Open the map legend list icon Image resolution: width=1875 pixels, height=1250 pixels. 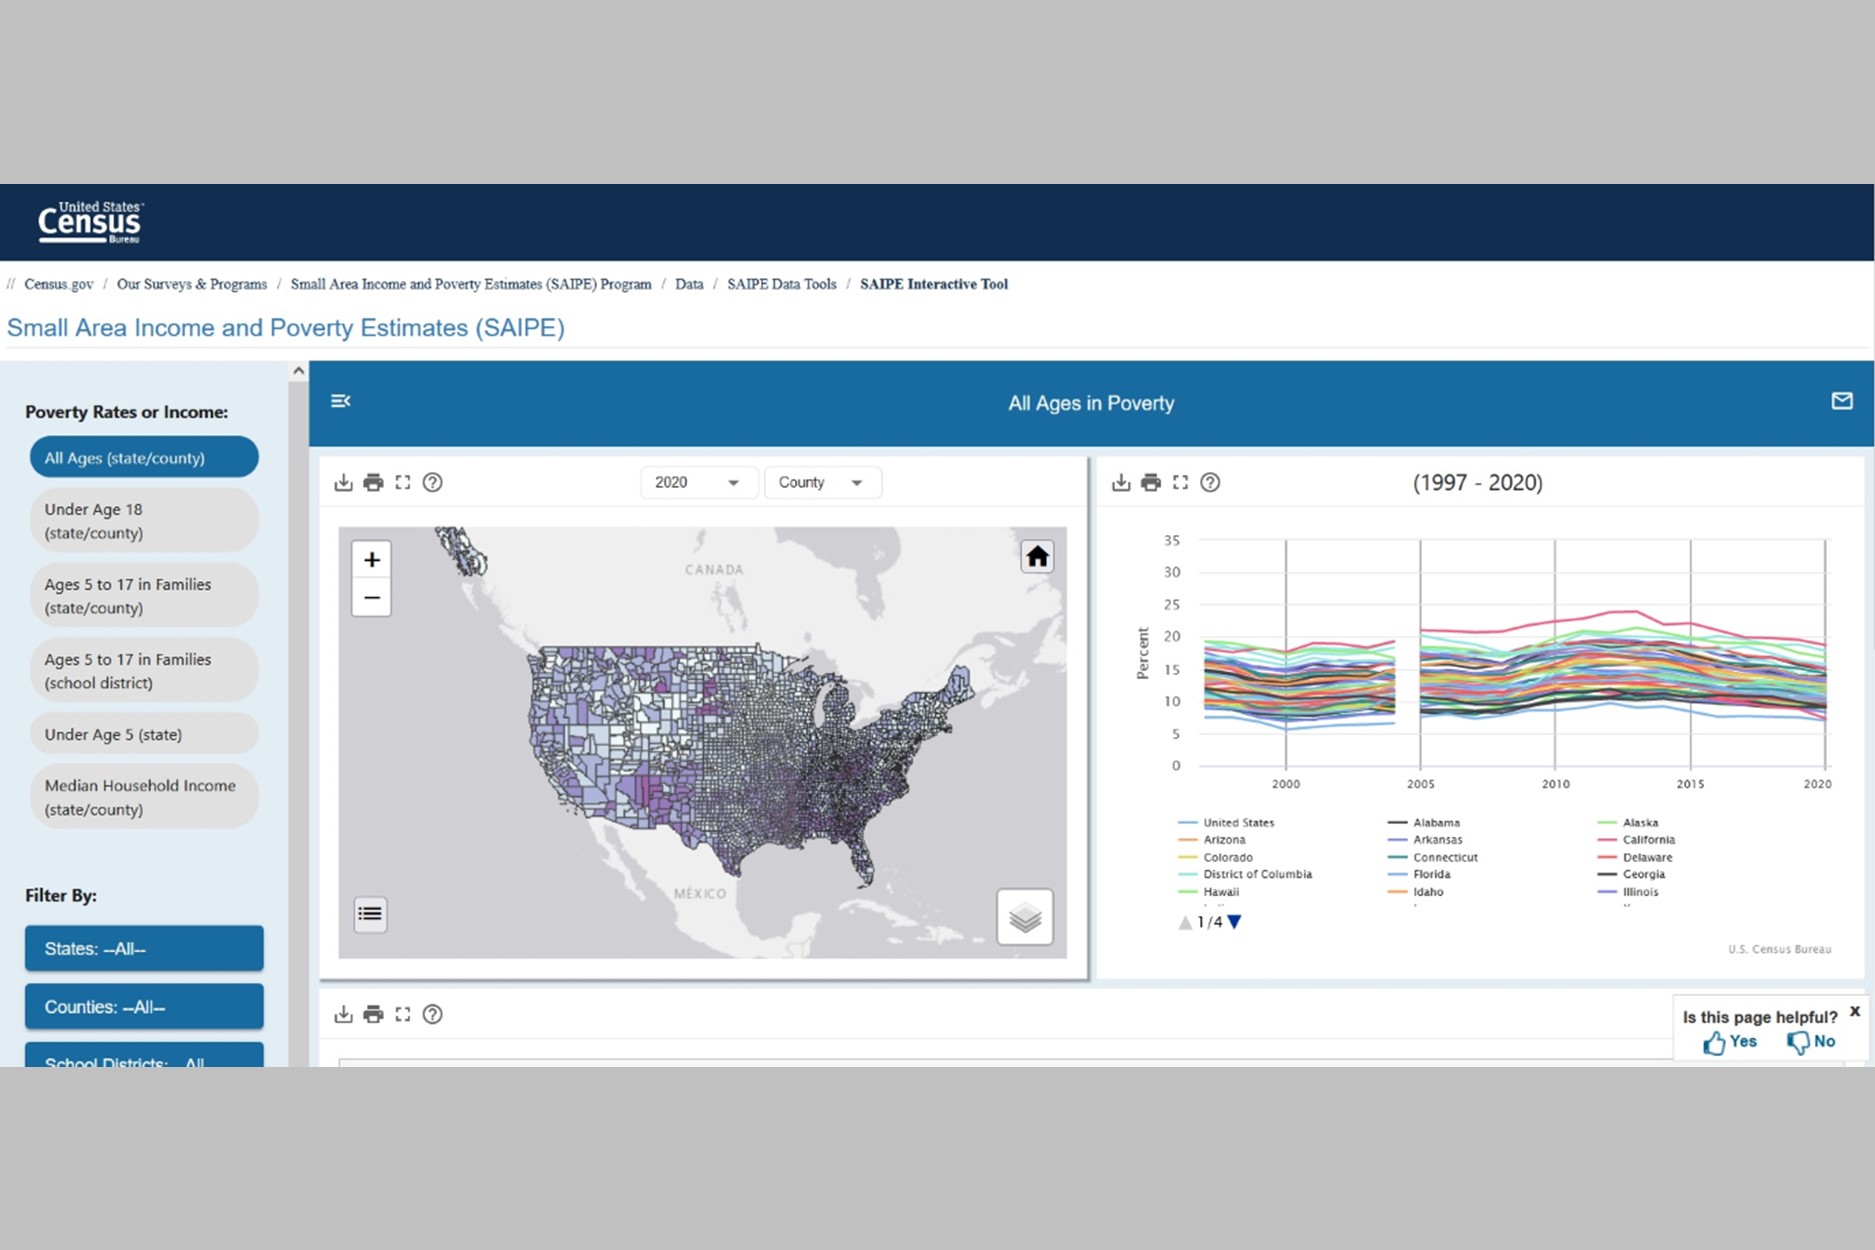(370, 914)
